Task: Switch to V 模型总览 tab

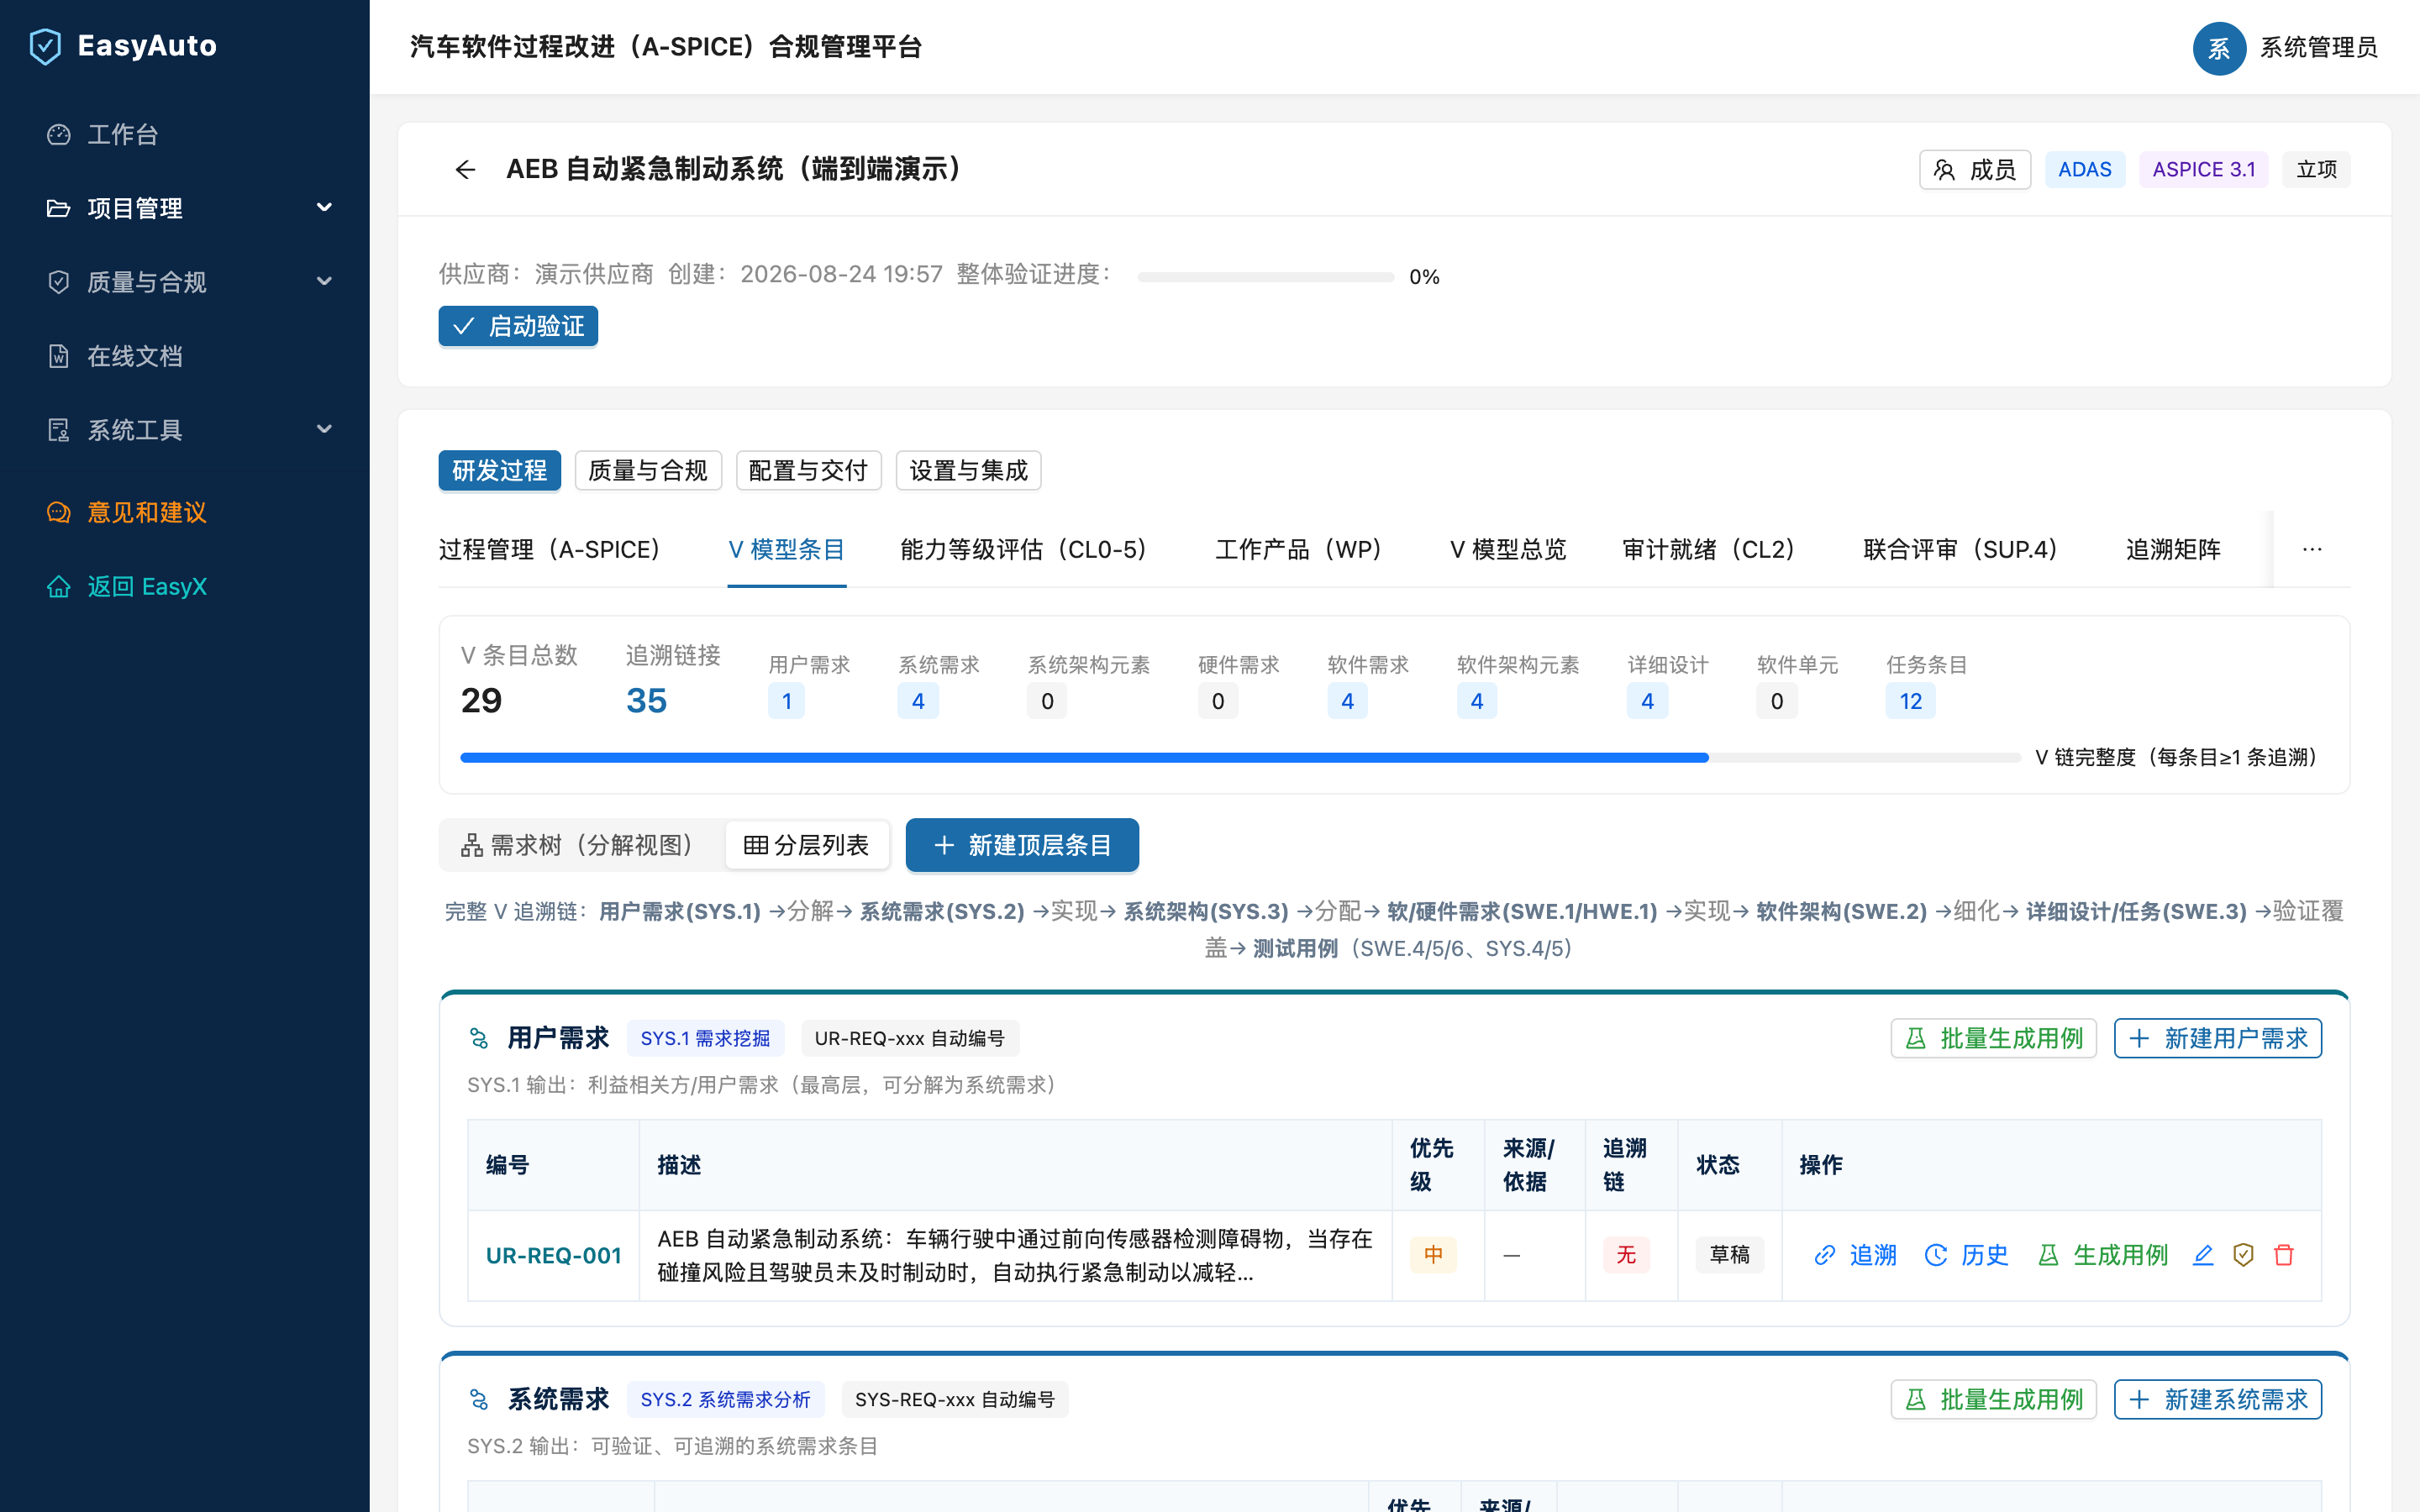Action: 1508,550
